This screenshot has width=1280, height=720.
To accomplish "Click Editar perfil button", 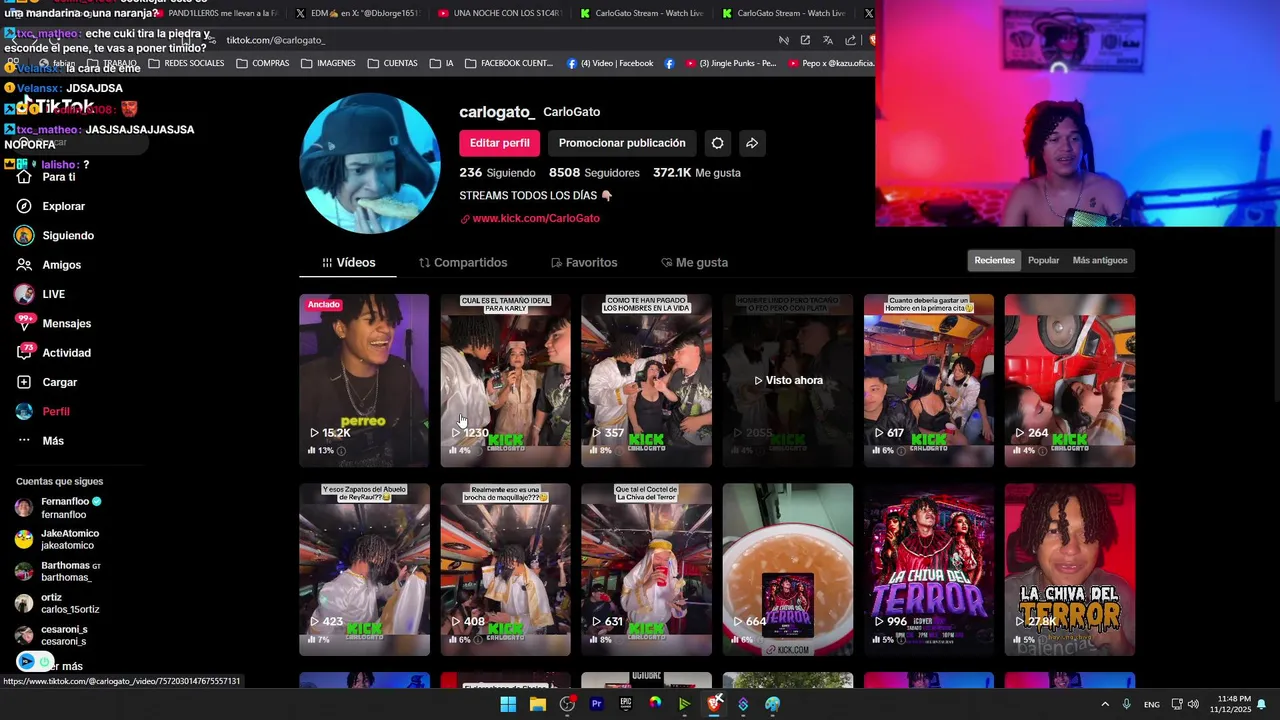I will point(500,143).
